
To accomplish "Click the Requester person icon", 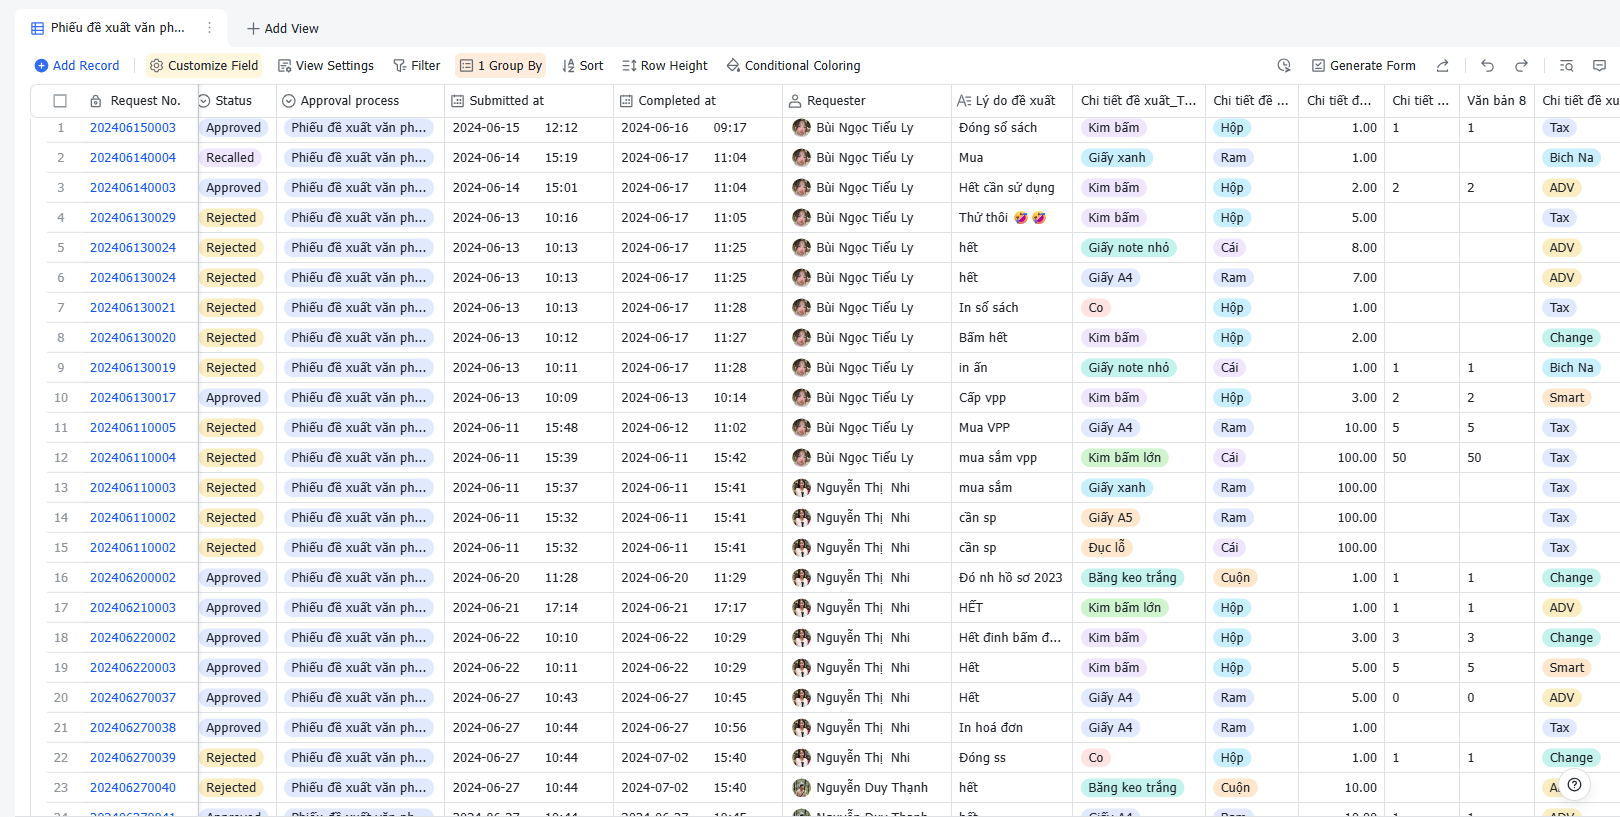I will click(796, 101).
